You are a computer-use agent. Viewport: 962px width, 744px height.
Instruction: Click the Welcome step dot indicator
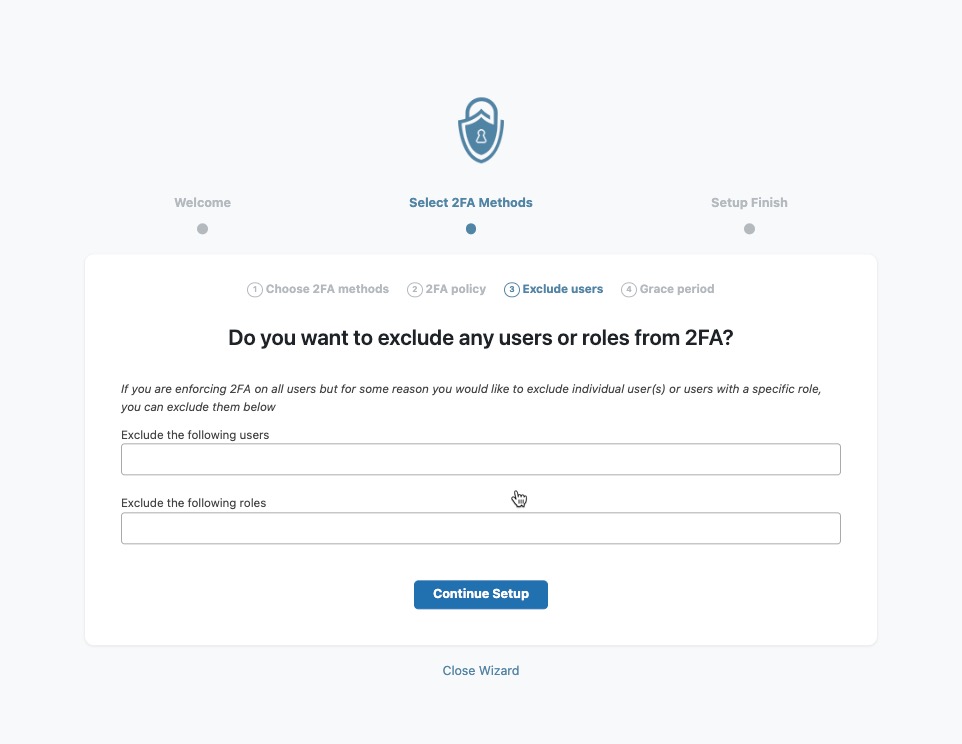(x=202, y=229)
